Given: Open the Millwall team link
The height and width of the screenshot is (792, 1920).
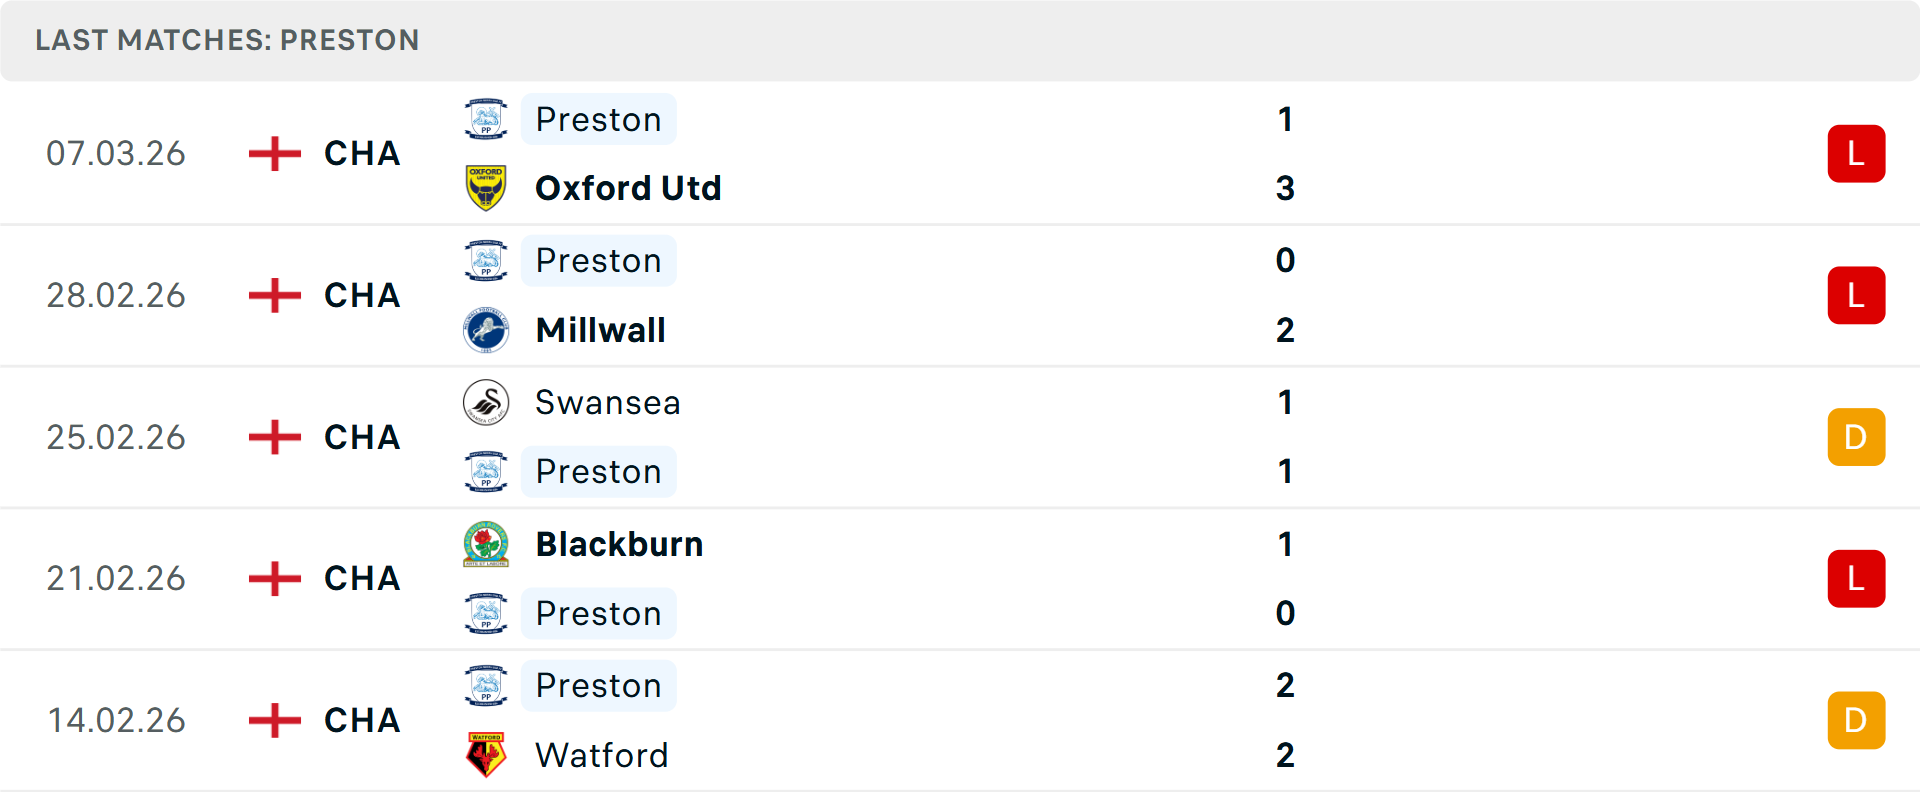Looking at the screenshot, I should tap(600, 330).
